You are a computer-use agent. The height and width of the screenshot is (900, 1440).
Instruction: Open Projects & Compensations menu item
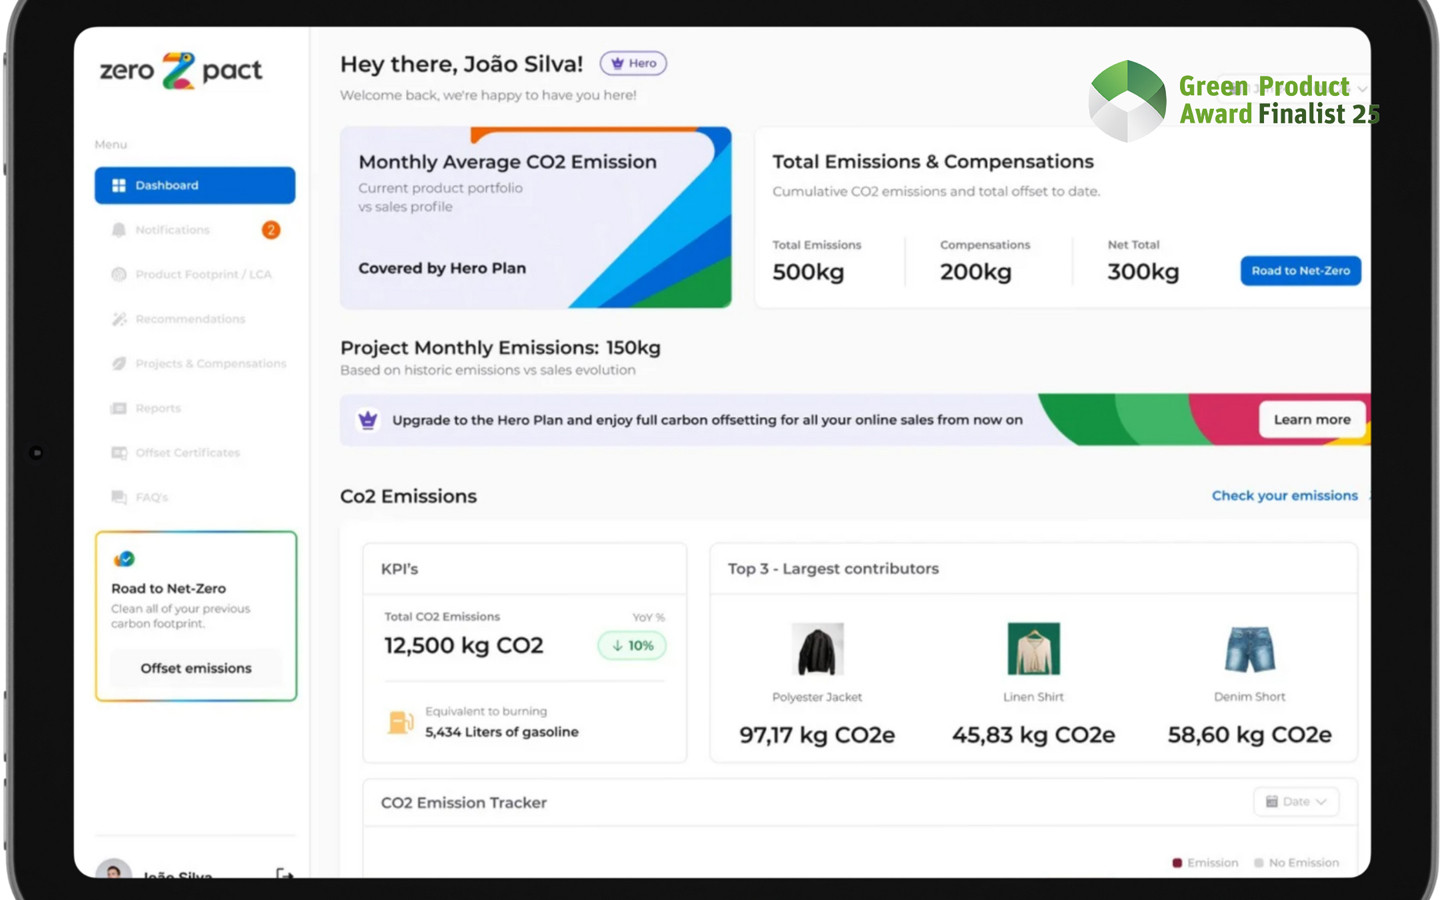pyautogui.click(x=210, y=364)
